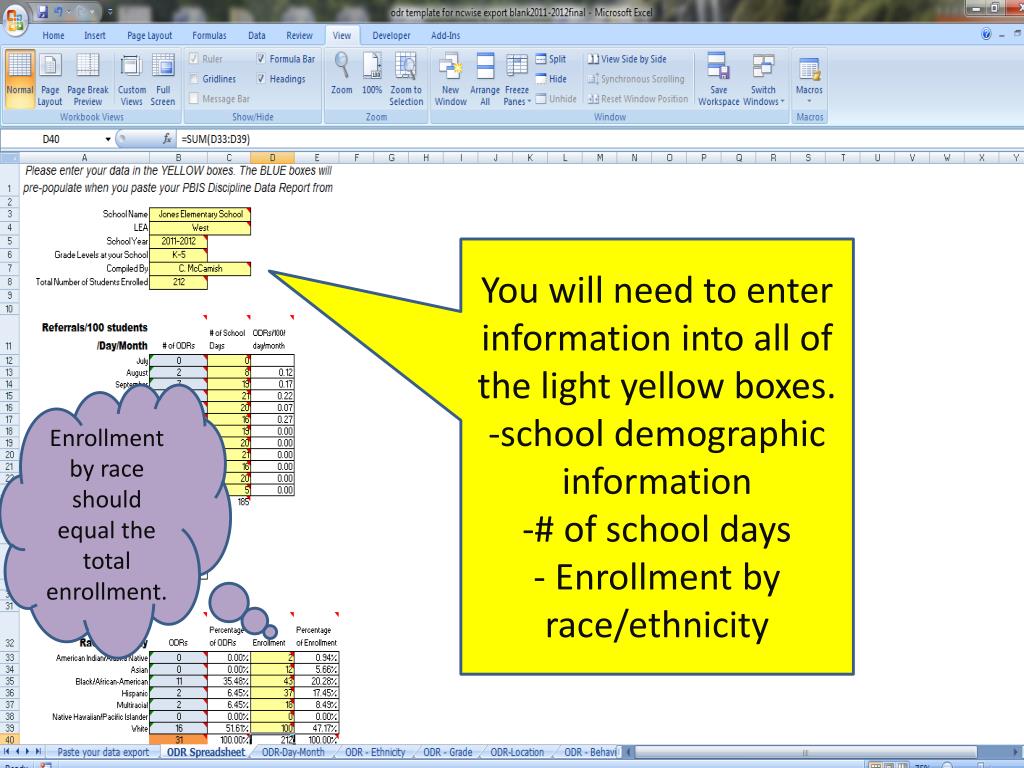
Task: Open Custom Views dialog
Action: (131, 80)
